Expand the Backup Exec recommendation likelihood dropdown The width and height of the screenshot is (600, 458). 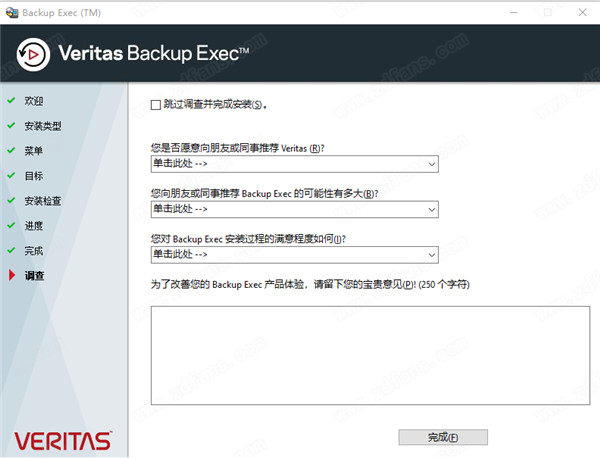[295, 210]
